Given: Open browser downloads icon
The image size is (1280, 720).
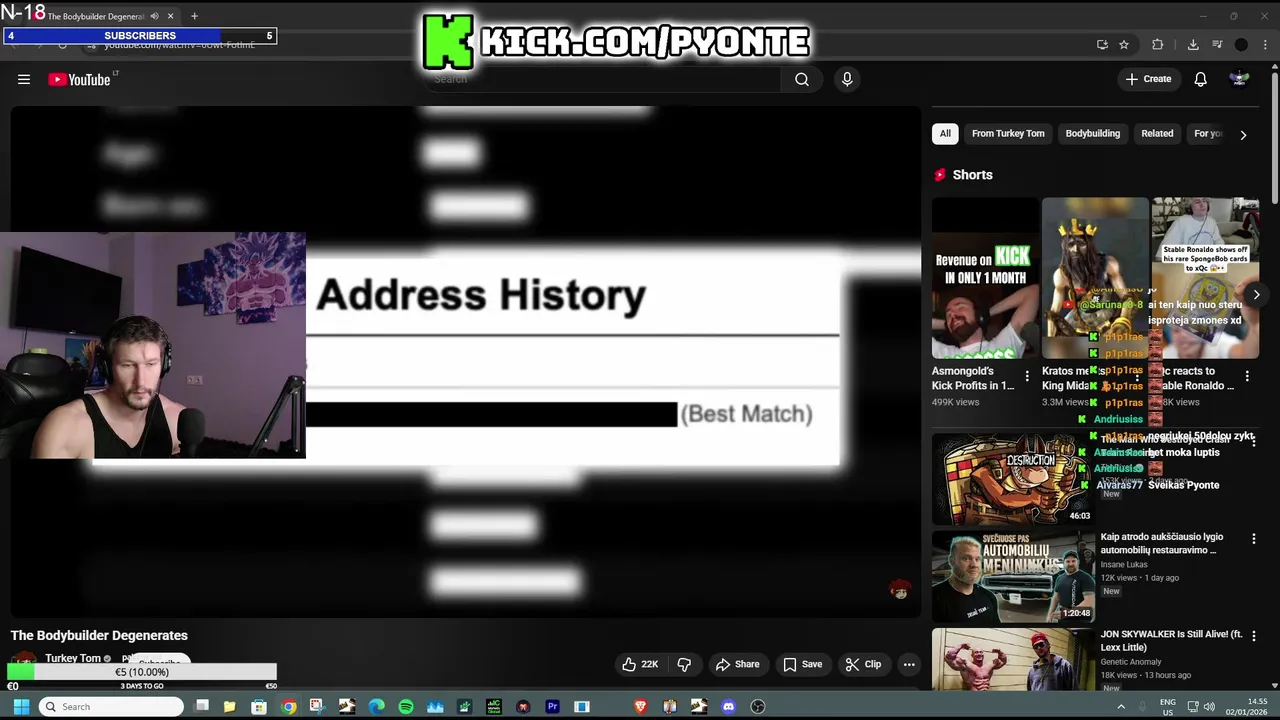Looking at the screenshot, I should coord(1193,44).
